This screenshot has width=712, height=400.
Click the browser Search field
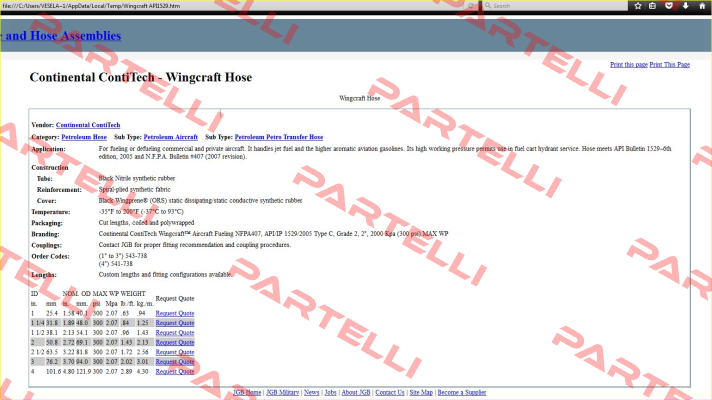554,5
